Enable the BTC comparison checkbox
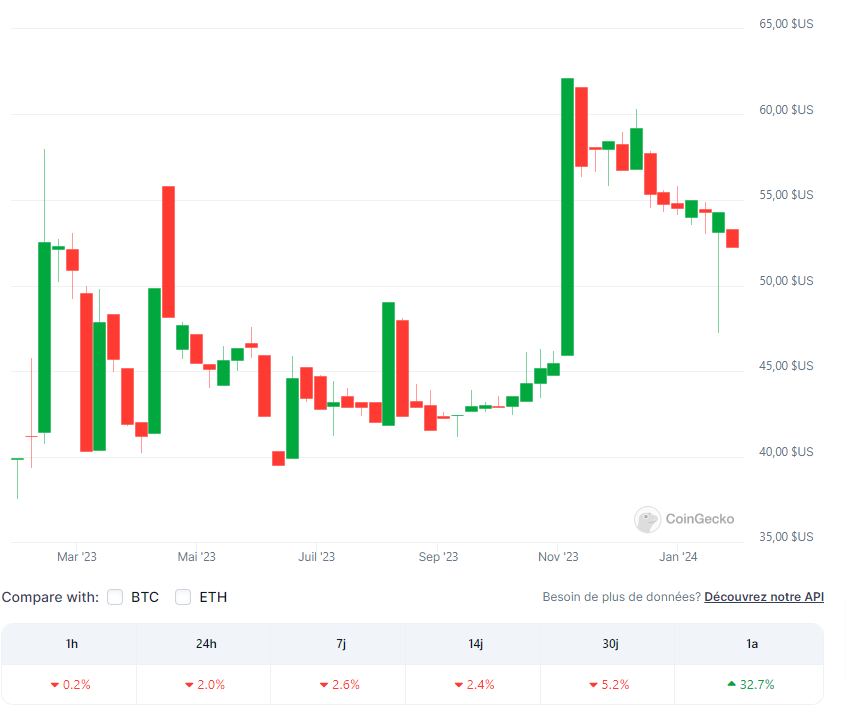This screenshot has width=846, height=712. point(115,597)
